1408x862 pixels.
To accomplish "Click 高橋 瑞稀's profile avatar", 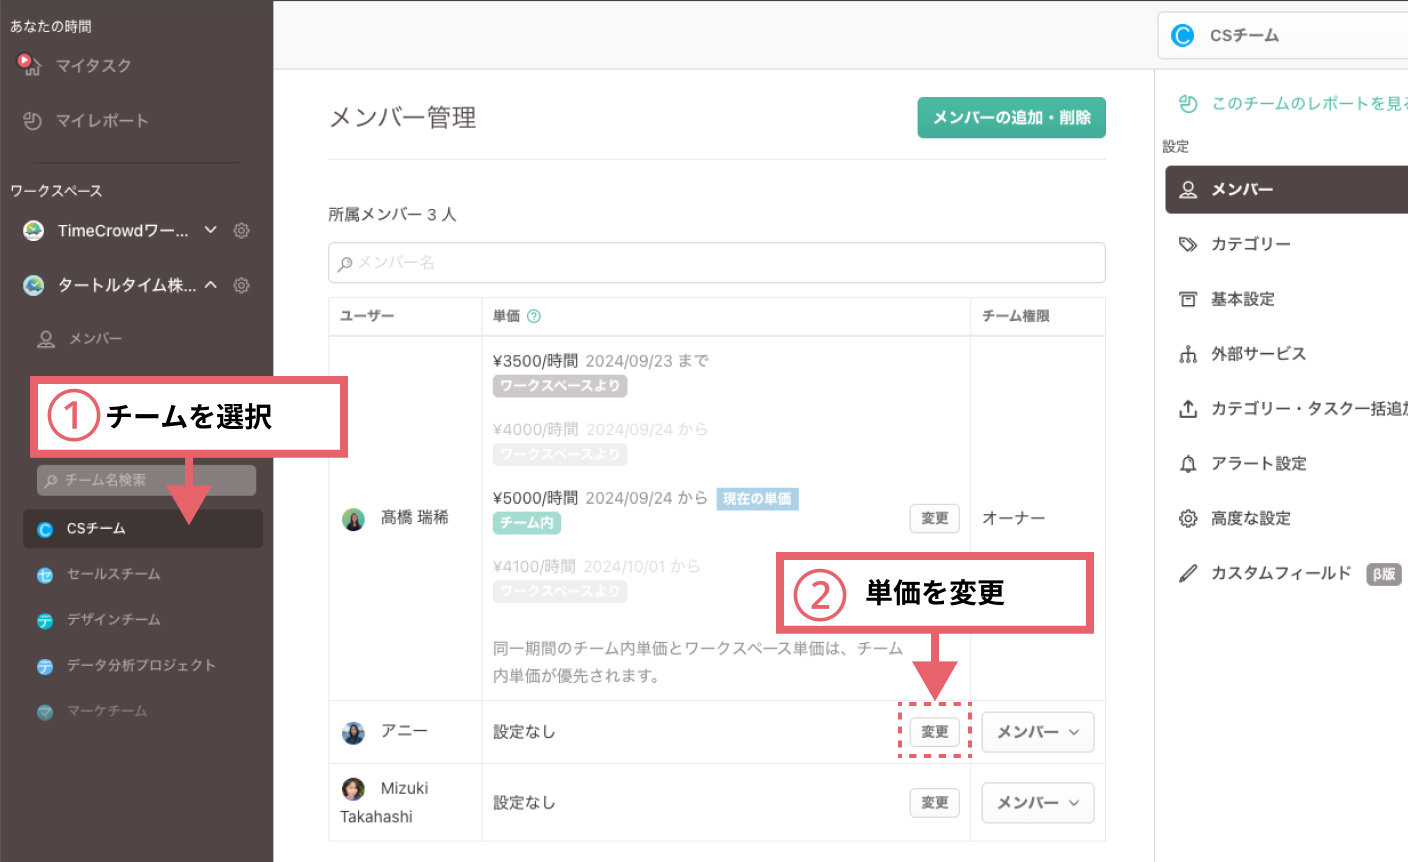I will [x=353, y=519].
